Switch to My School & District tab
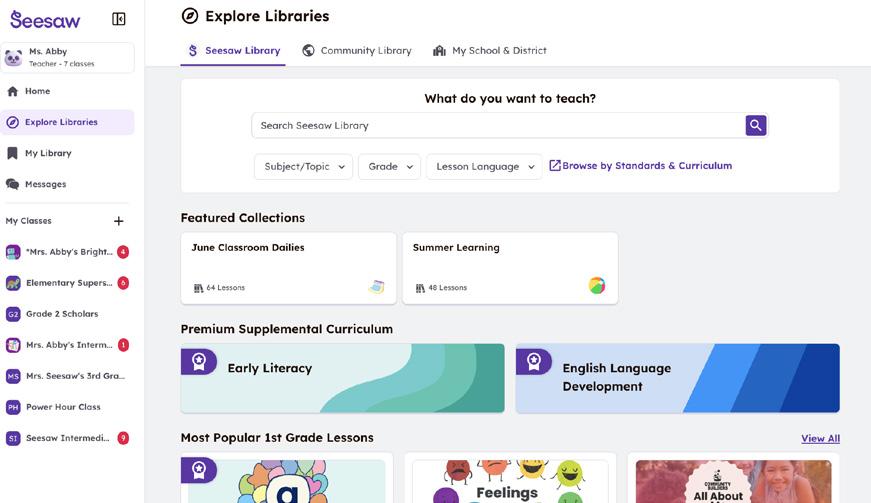This screenshot has height=503, width=871. click(489, 51)
